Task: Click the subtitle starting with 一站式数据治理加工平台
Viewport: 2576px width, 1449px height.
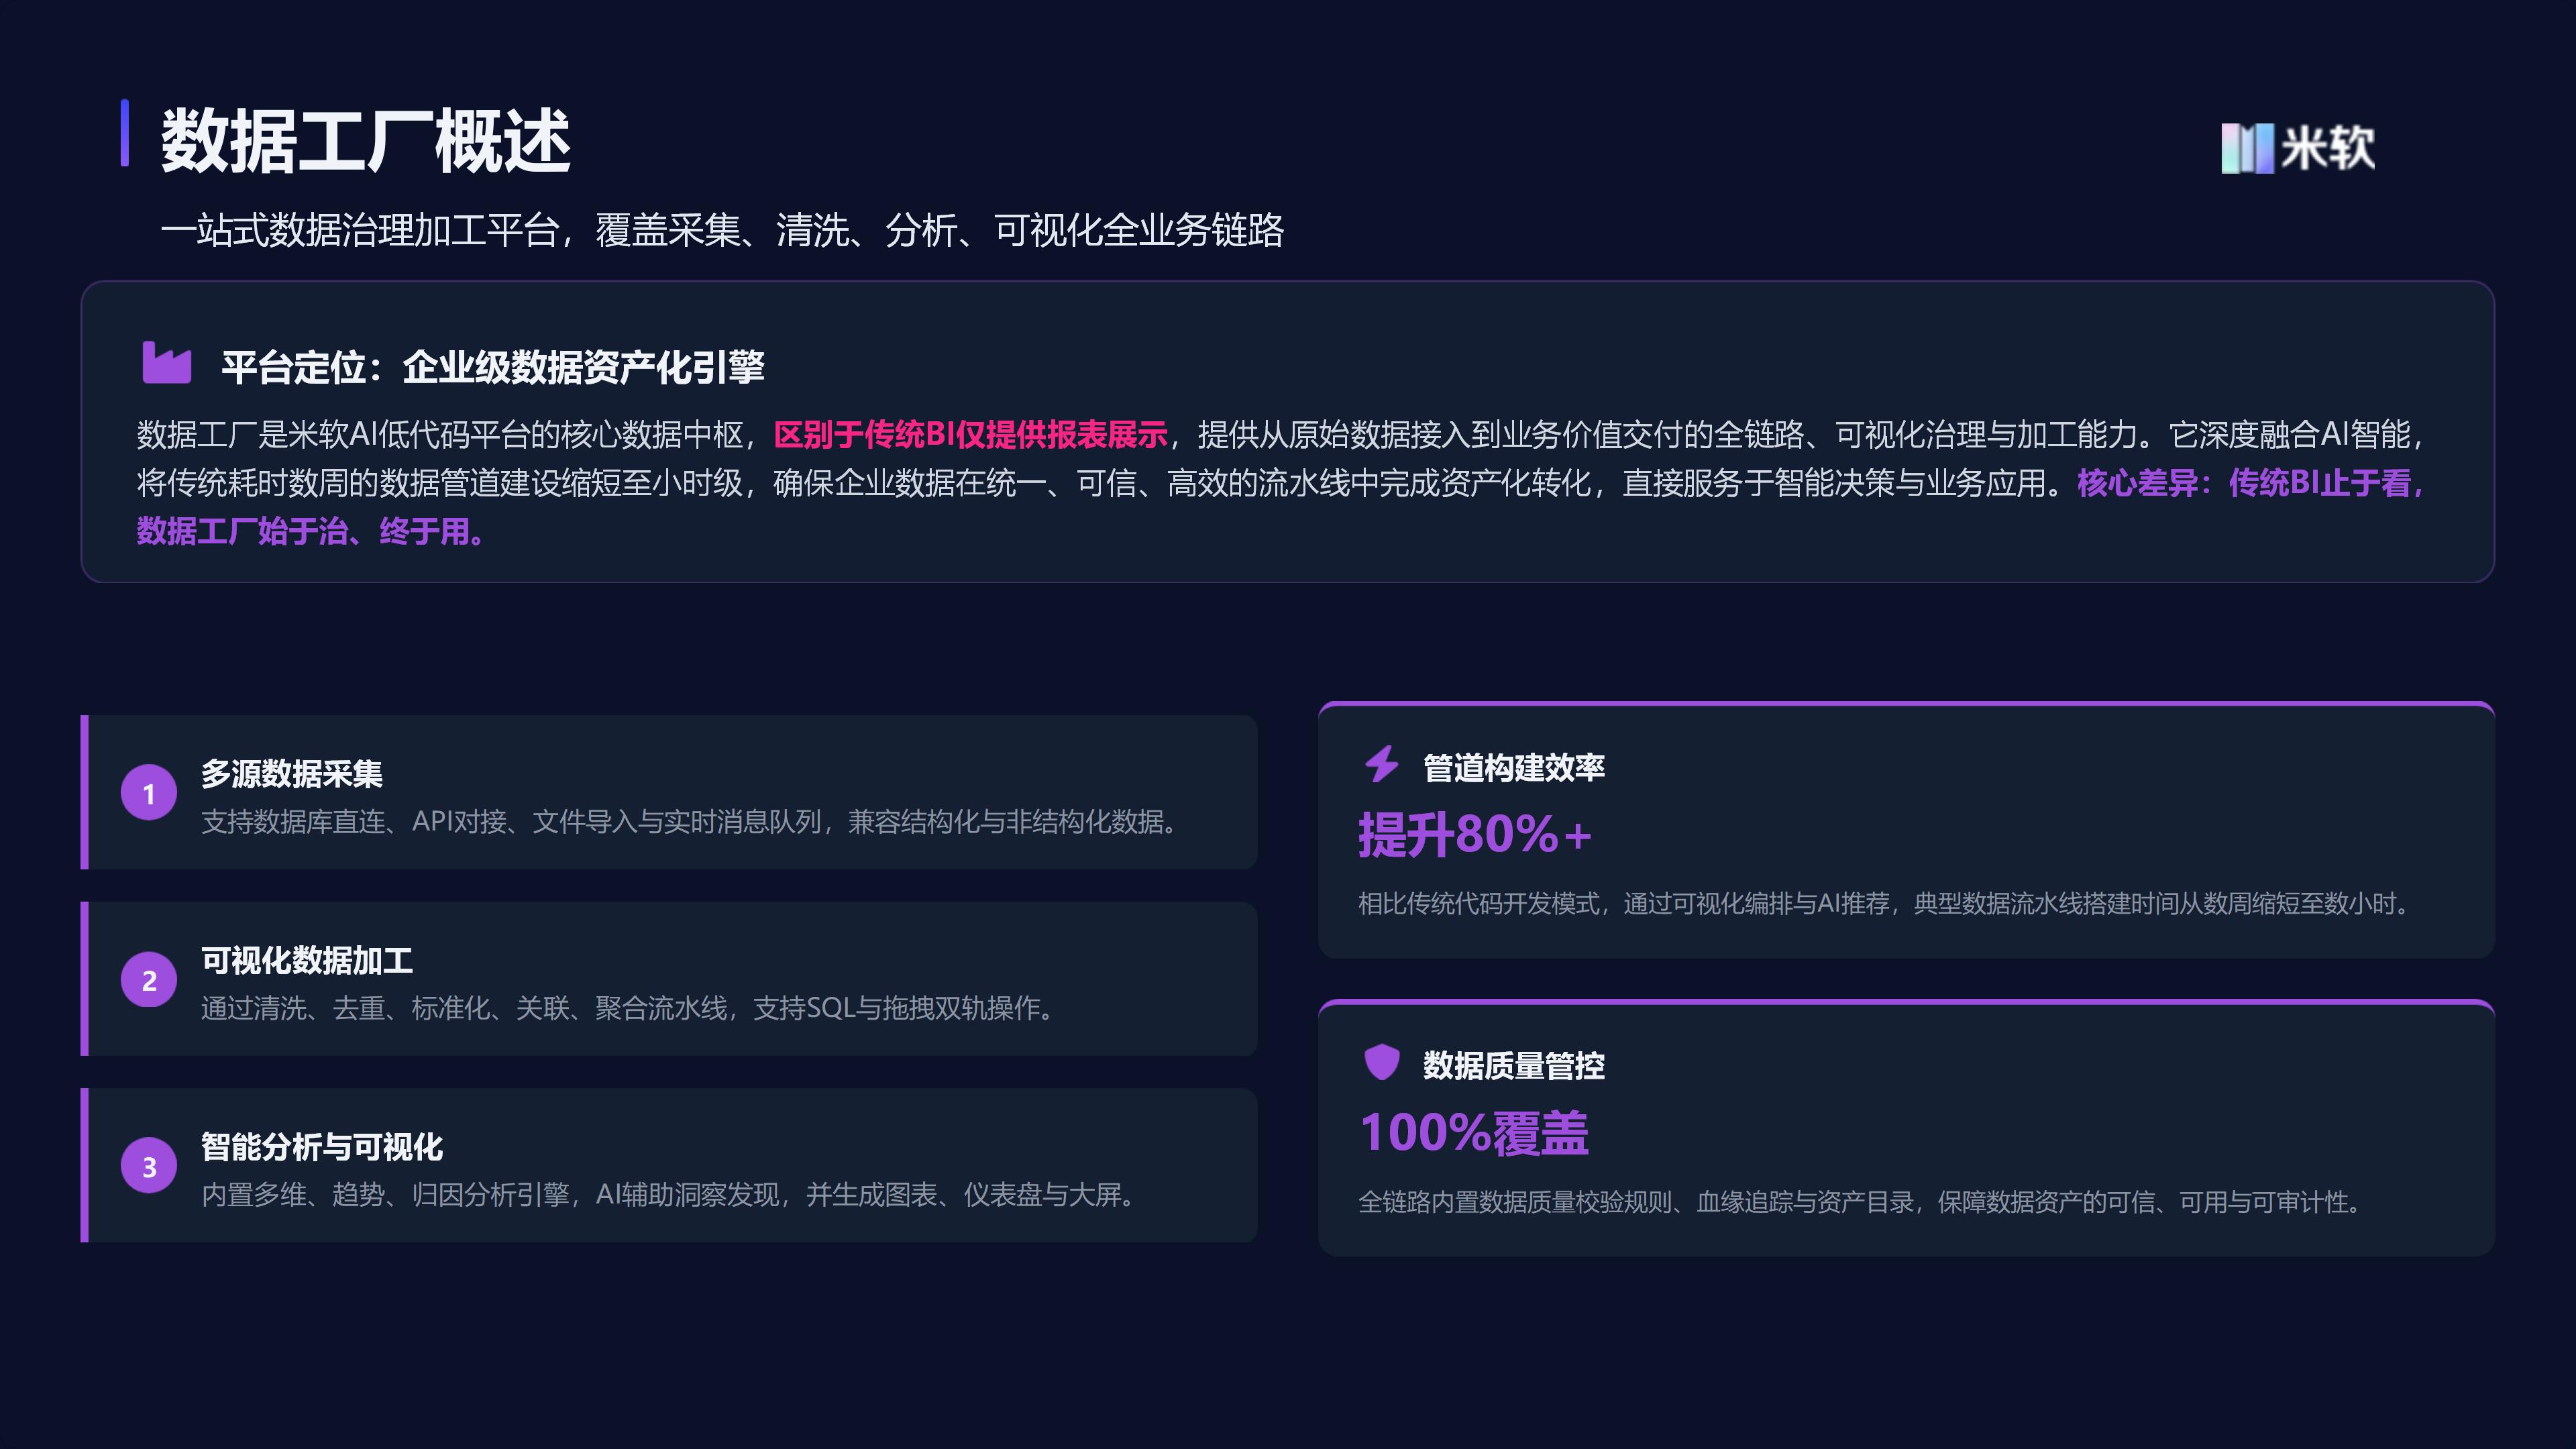Action: (722, 231)
